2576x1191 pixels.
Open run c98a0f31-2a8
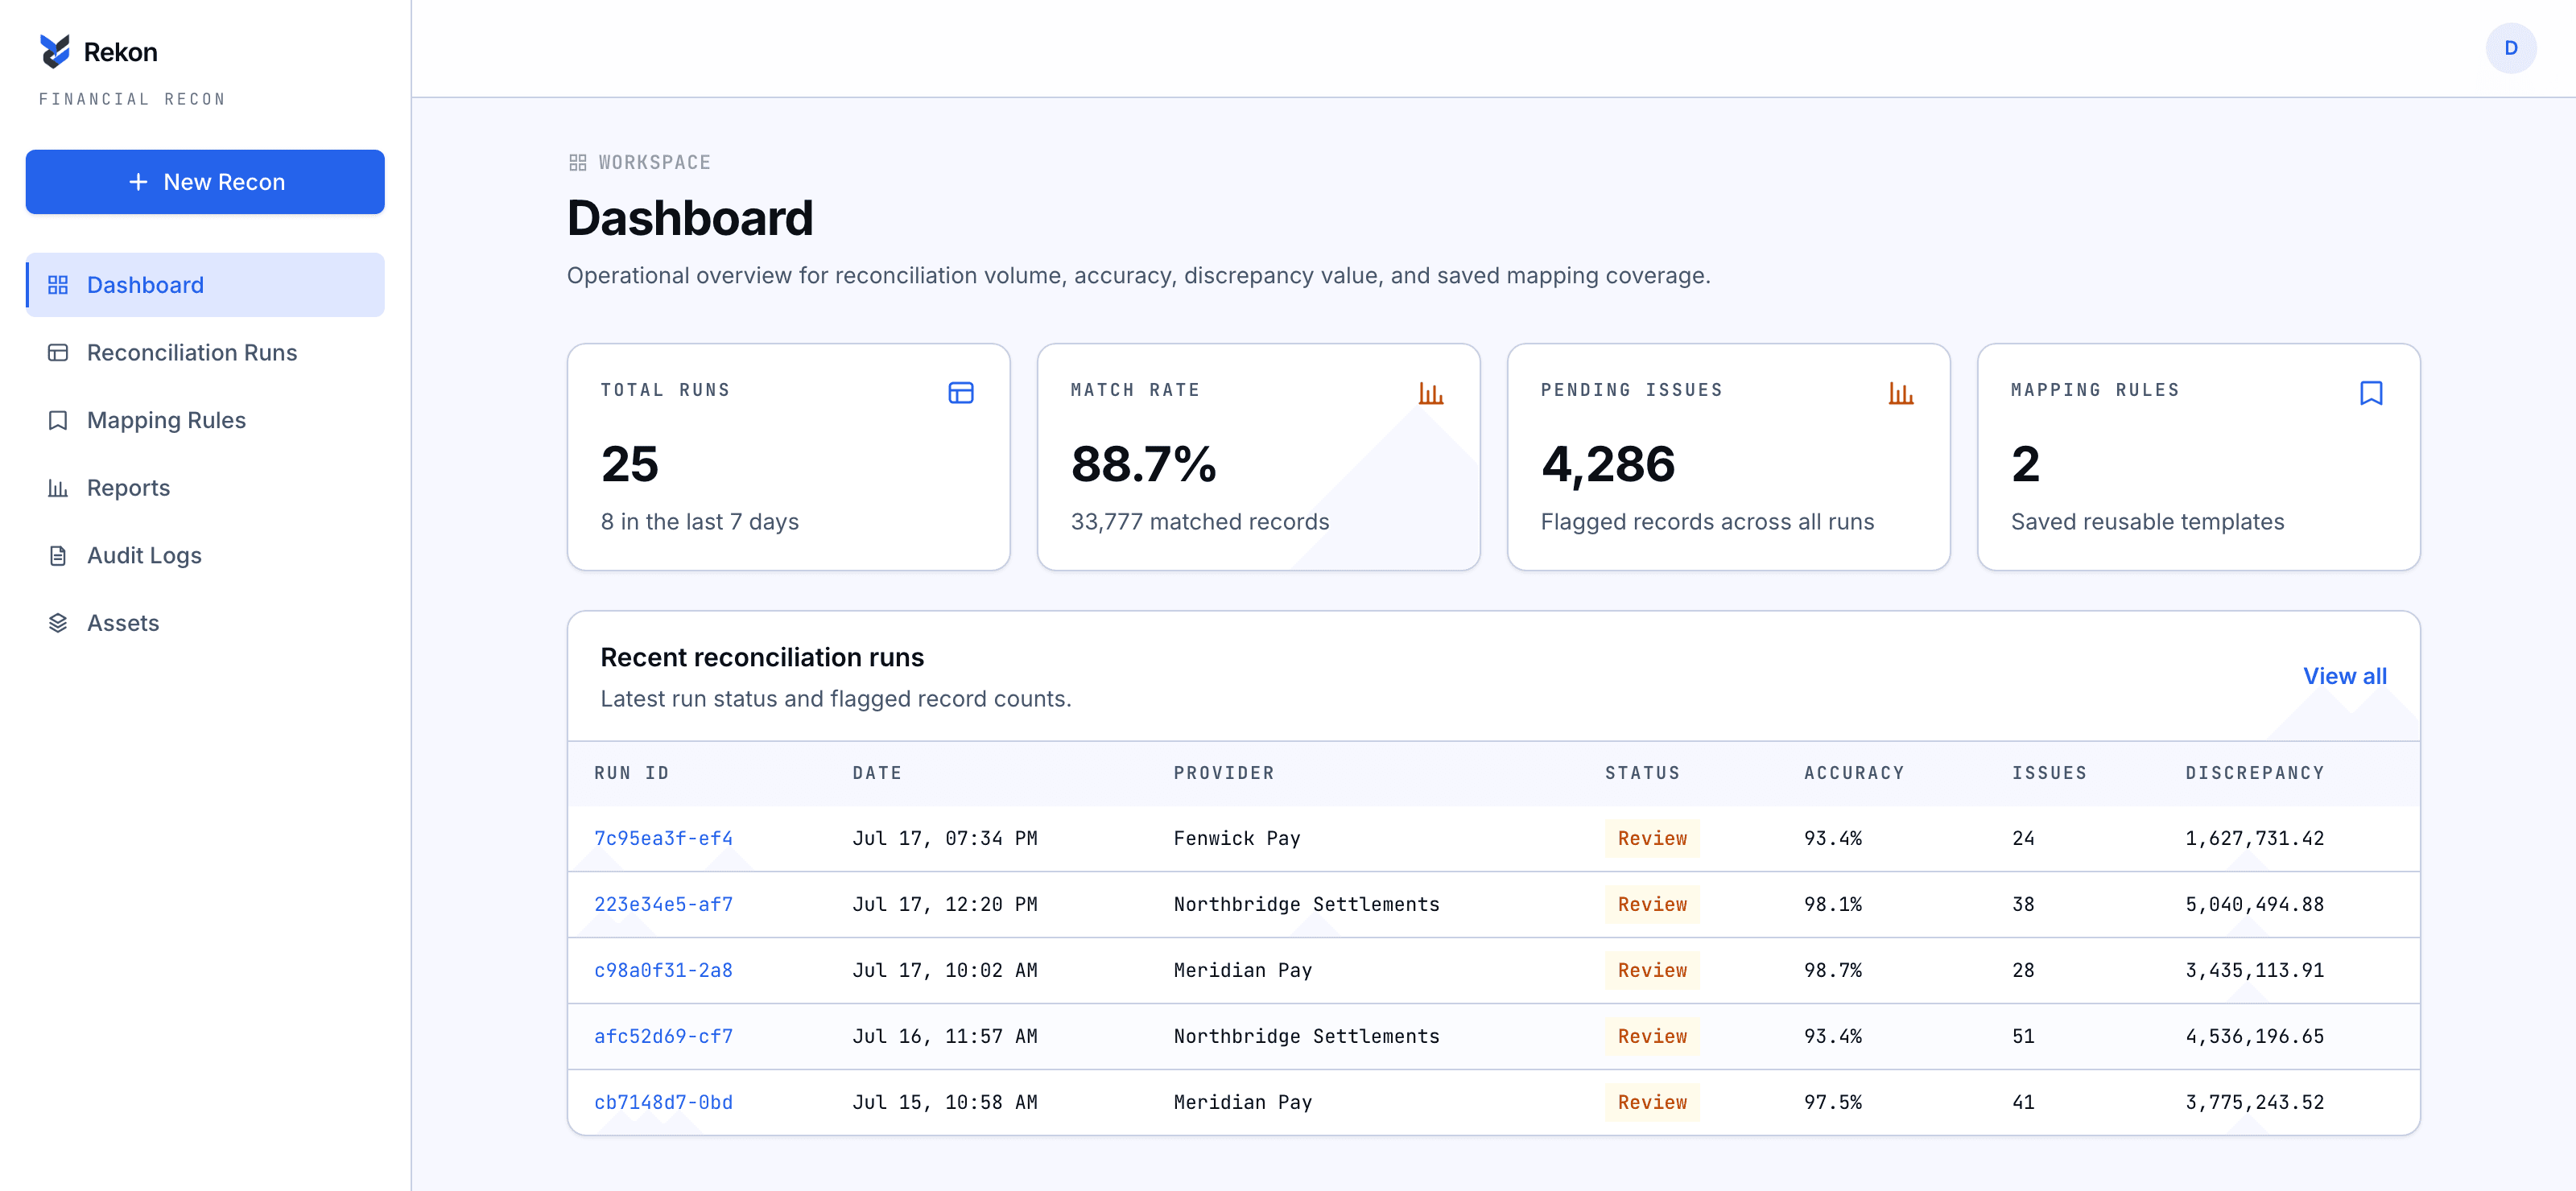pos(663,970)
